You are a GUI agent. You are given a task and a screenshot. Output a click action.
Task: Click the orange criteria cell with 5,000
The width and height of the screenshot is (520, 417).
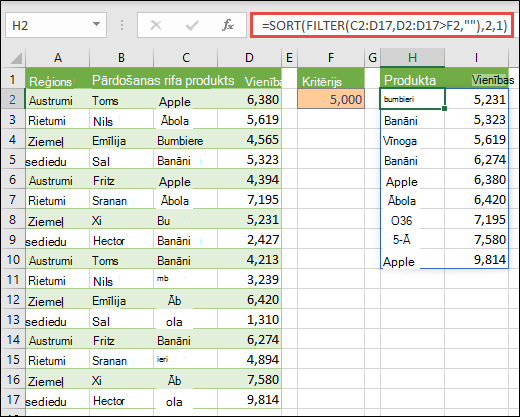point(331,99)
